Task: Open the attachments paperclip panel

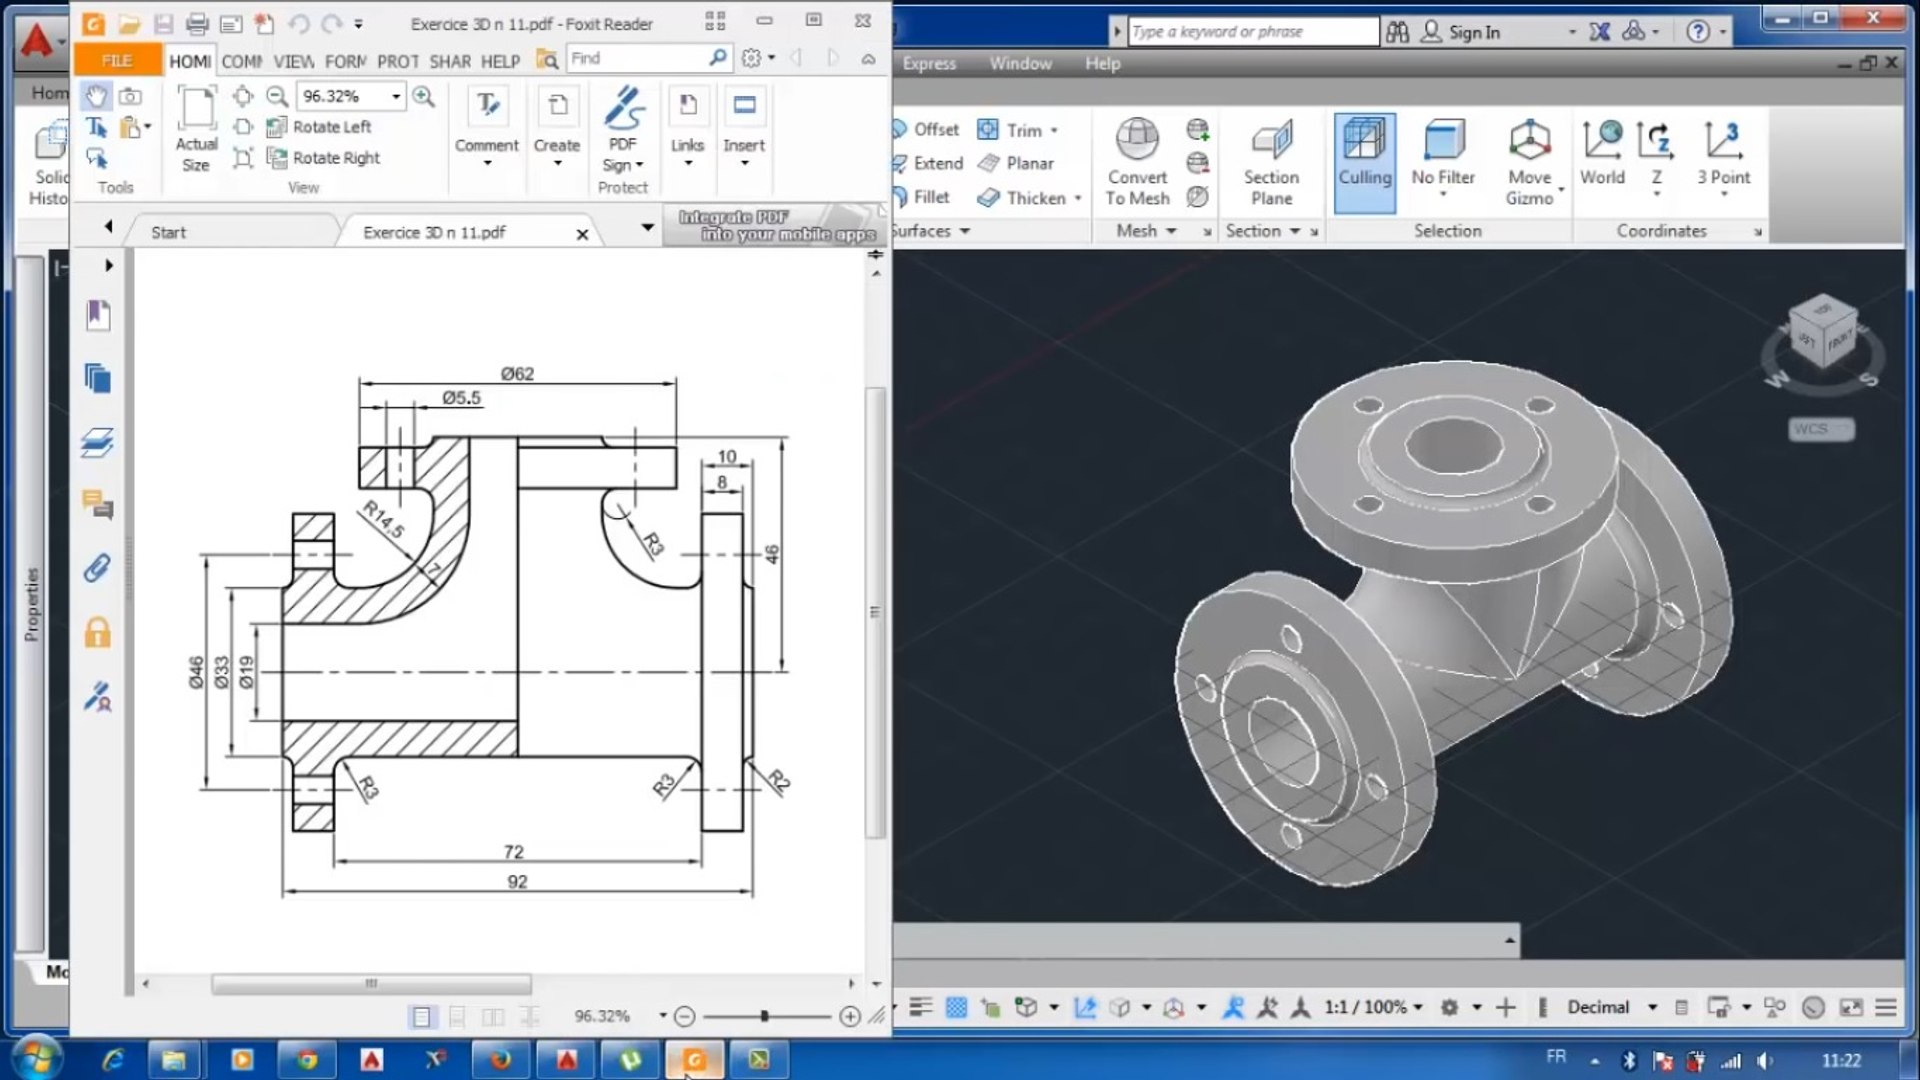Action: pos(97,569)
